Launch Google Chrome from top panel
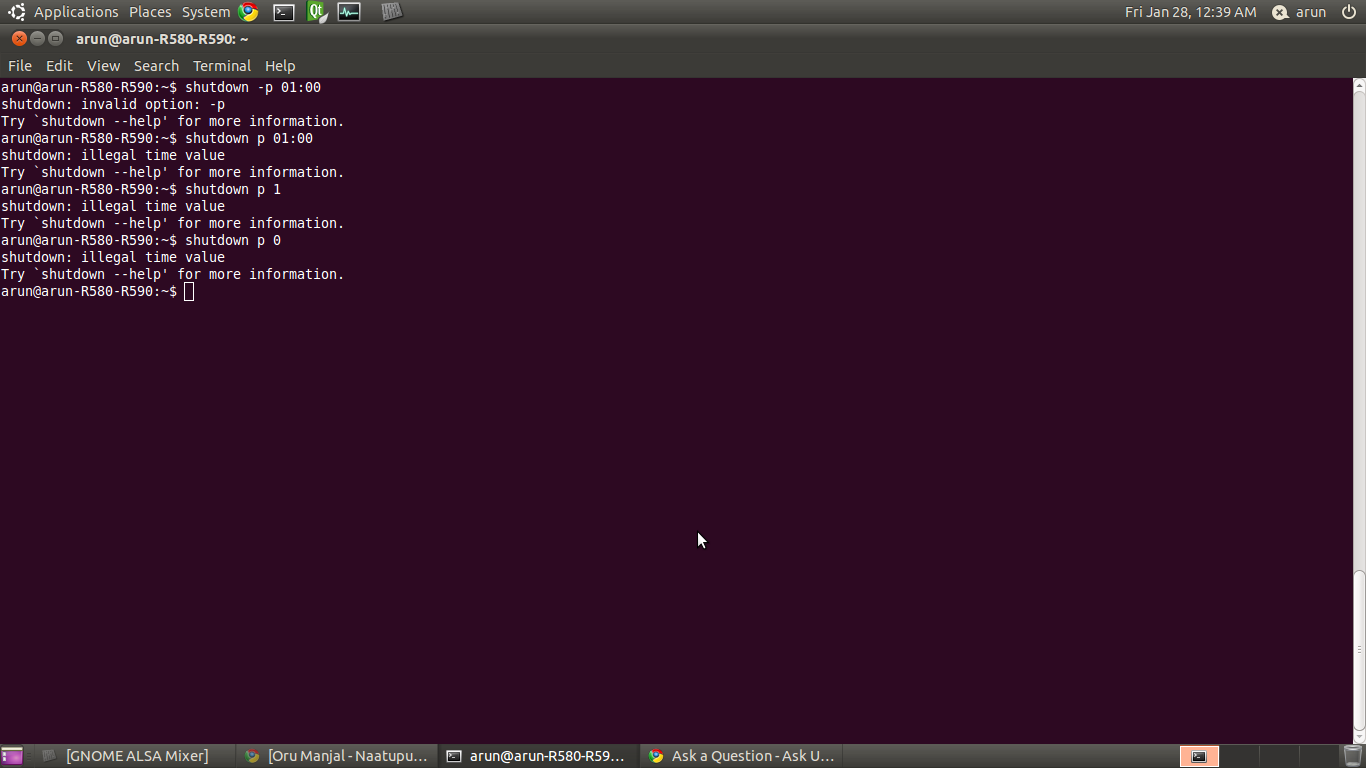Screen dimensions: 1366x768 [x=248, y=12]
